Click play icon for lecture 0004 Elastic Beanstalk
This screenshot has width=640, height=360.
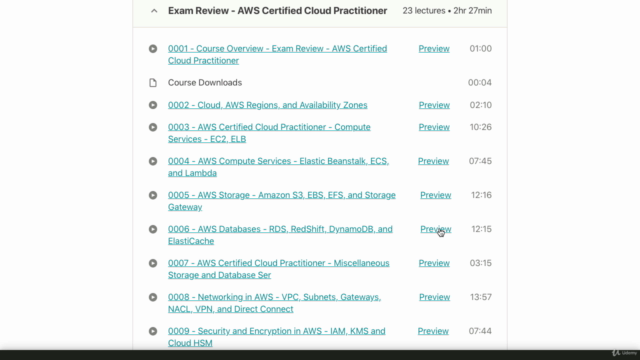(153, 161)
